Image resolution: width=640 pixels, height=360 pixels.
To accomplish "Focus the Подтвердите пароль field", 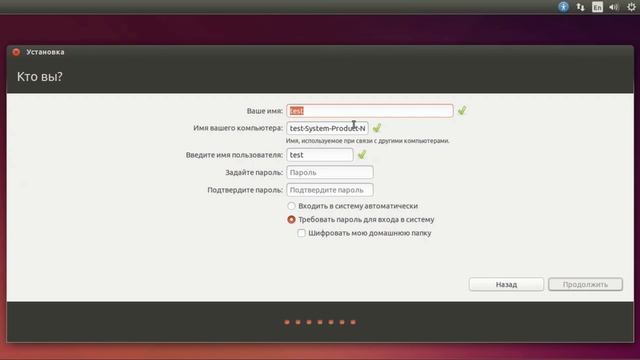I will 330,190.
